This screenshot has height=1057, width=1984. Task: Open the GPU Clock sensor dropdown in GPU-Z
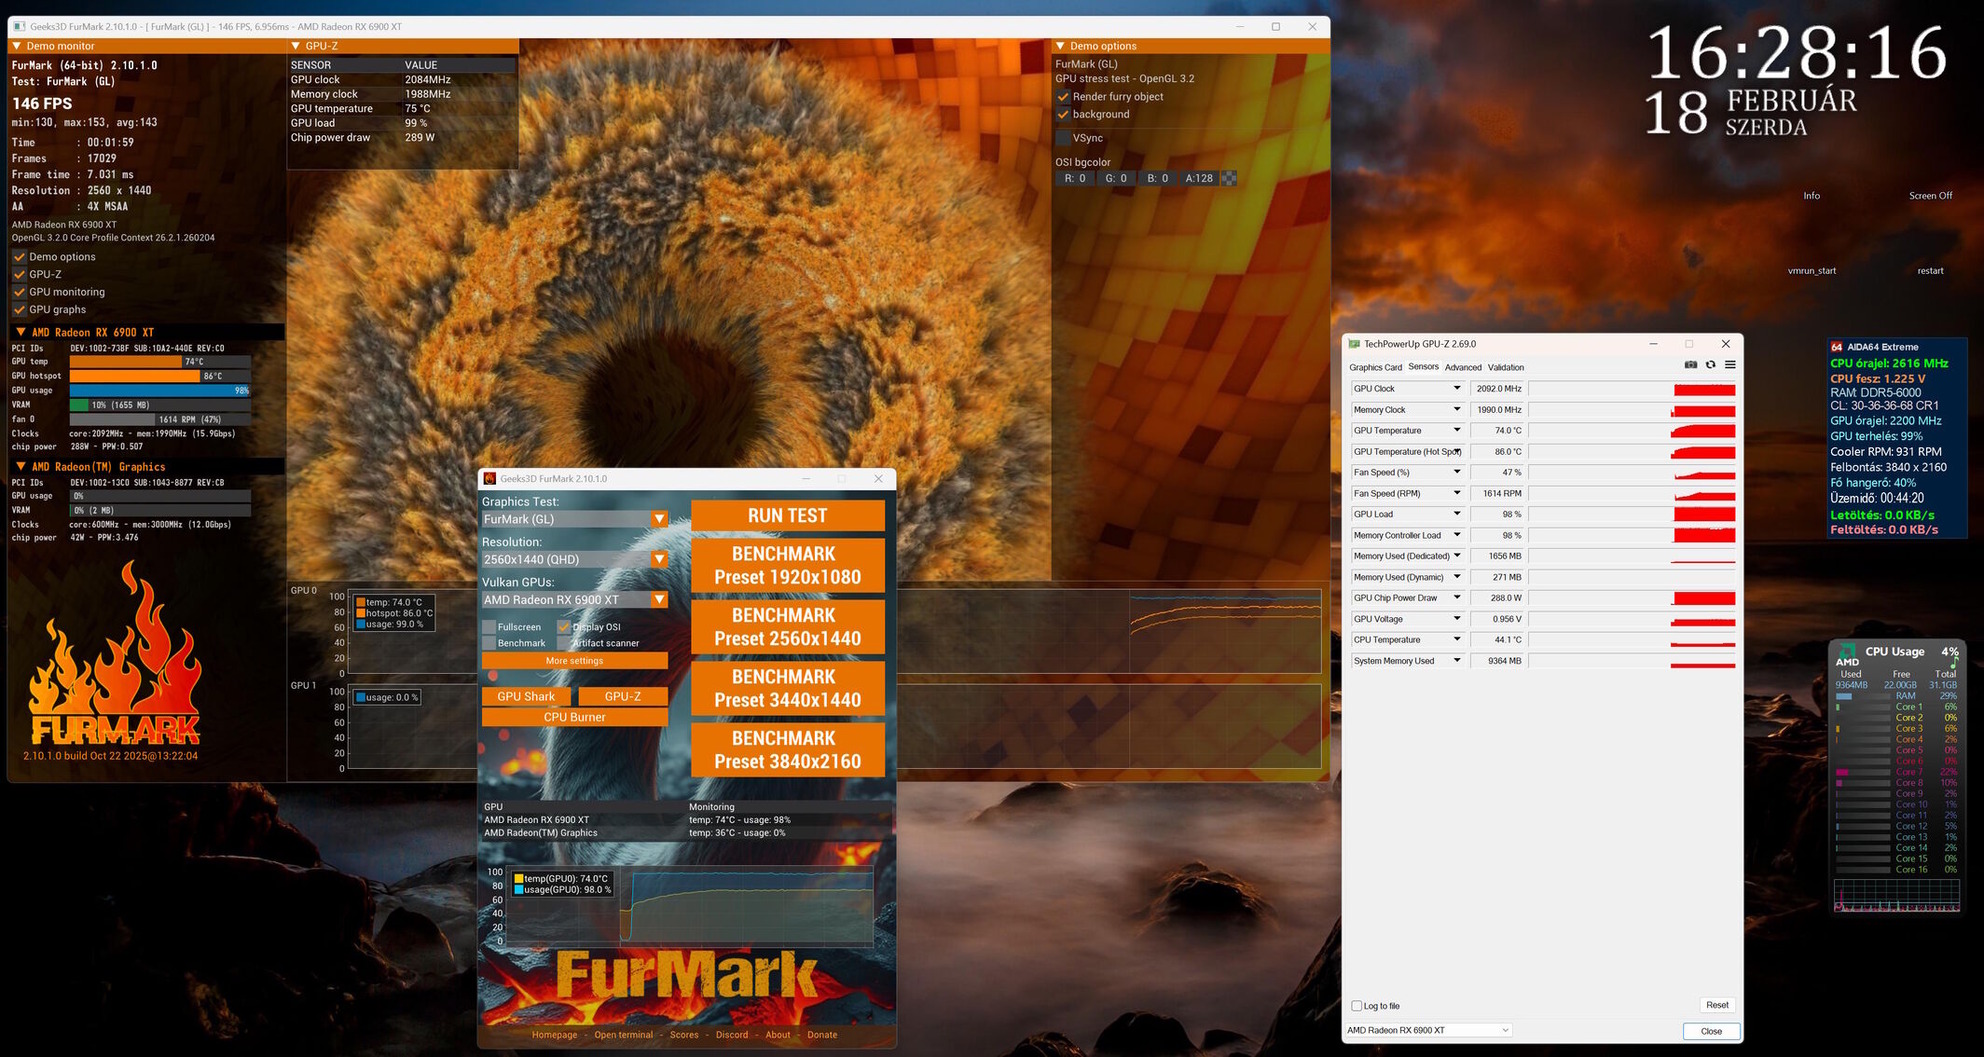[x=1457, y=389]
